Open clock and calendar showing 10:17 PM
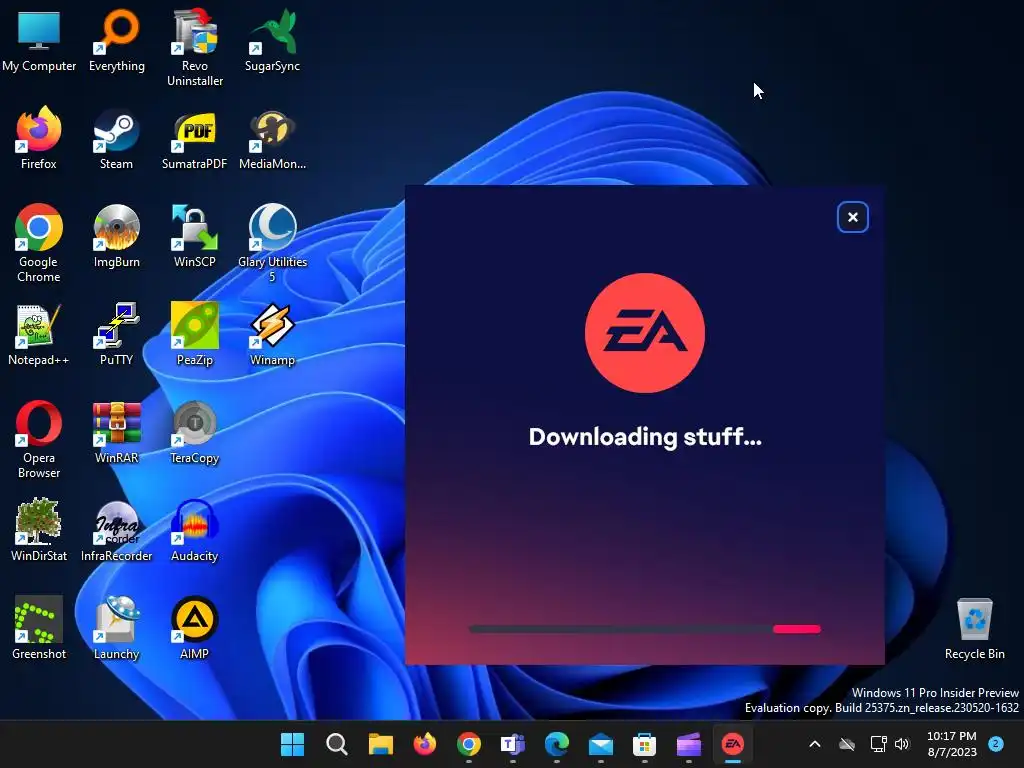This screenshot has height=768, width=1024. point(952,744)
